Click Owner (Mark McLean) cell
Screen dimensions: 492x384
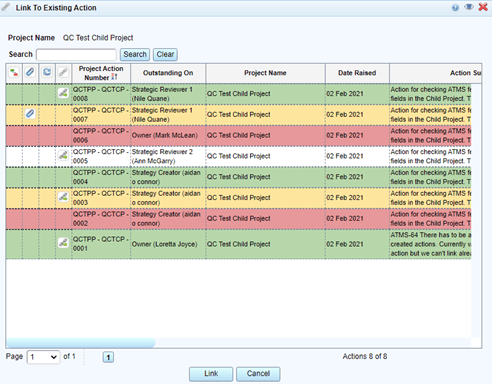pyautogui.click(x=168, y=135)
